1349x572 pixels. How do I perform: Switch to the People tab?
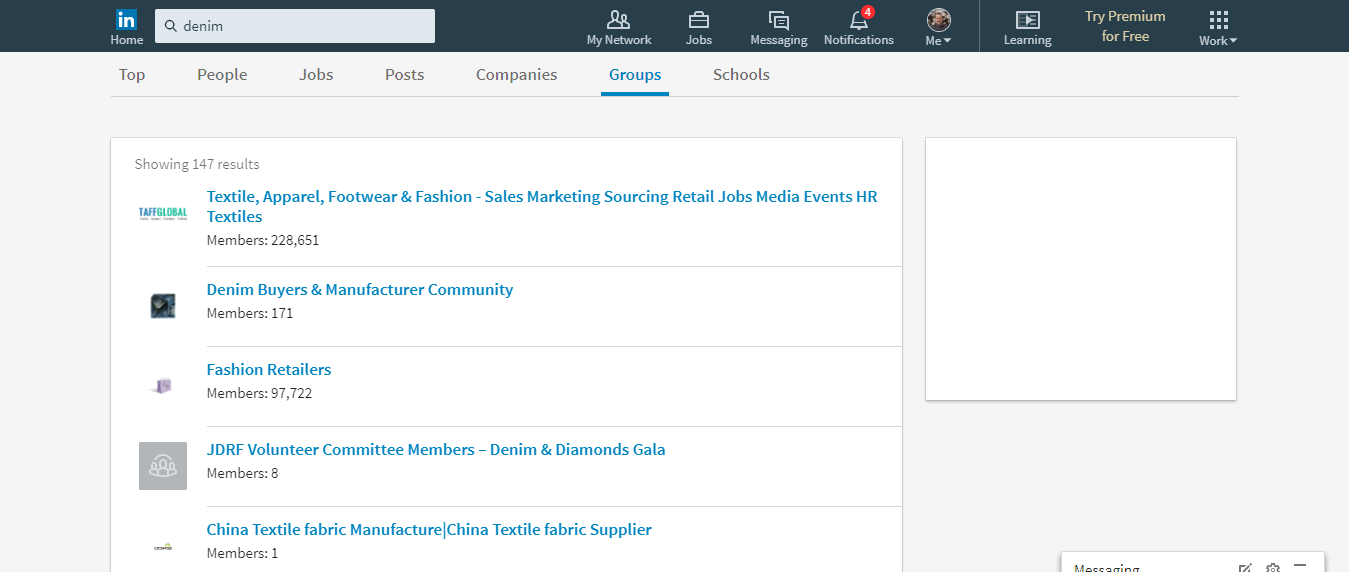(222, 75)
